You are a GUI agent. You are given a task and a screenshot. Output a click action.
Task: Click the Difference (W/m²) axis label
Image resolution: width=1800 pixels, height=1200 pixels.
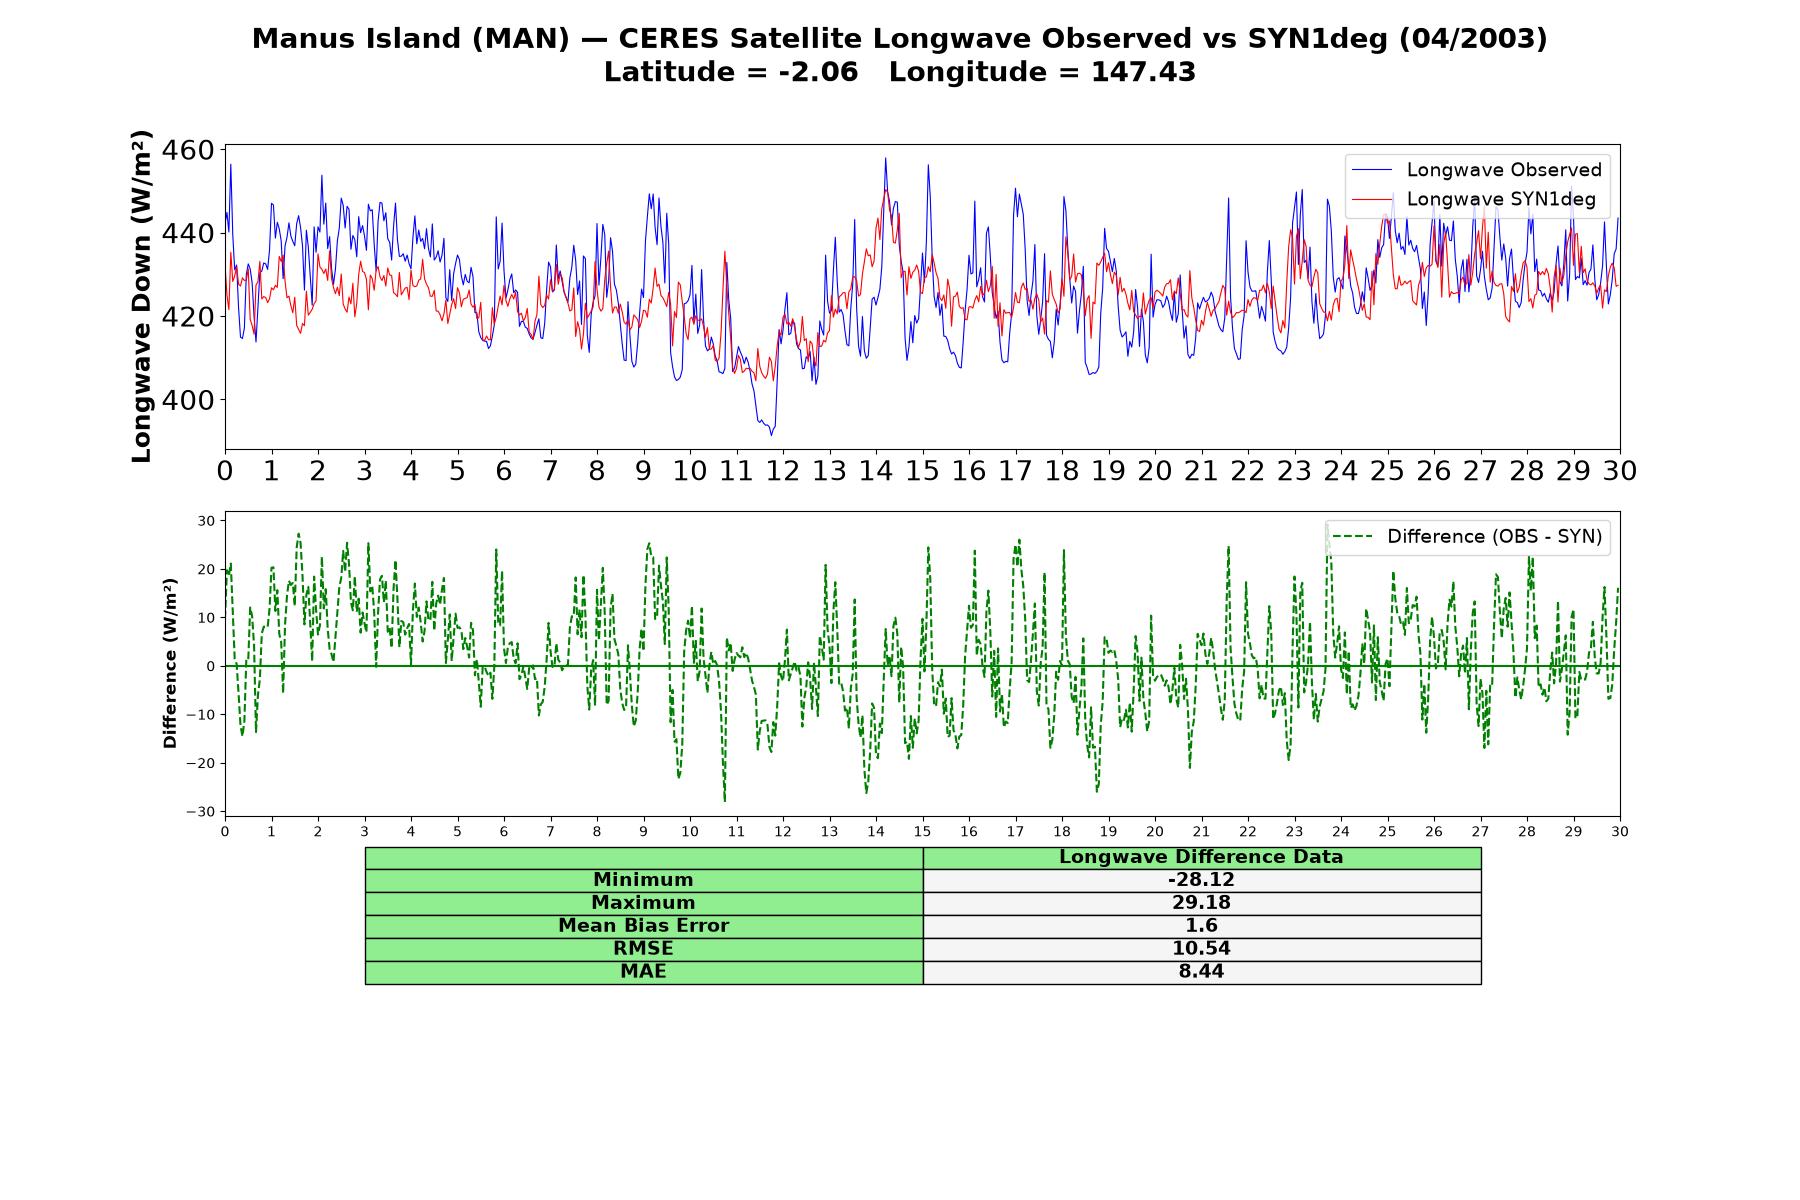(170, 663)
